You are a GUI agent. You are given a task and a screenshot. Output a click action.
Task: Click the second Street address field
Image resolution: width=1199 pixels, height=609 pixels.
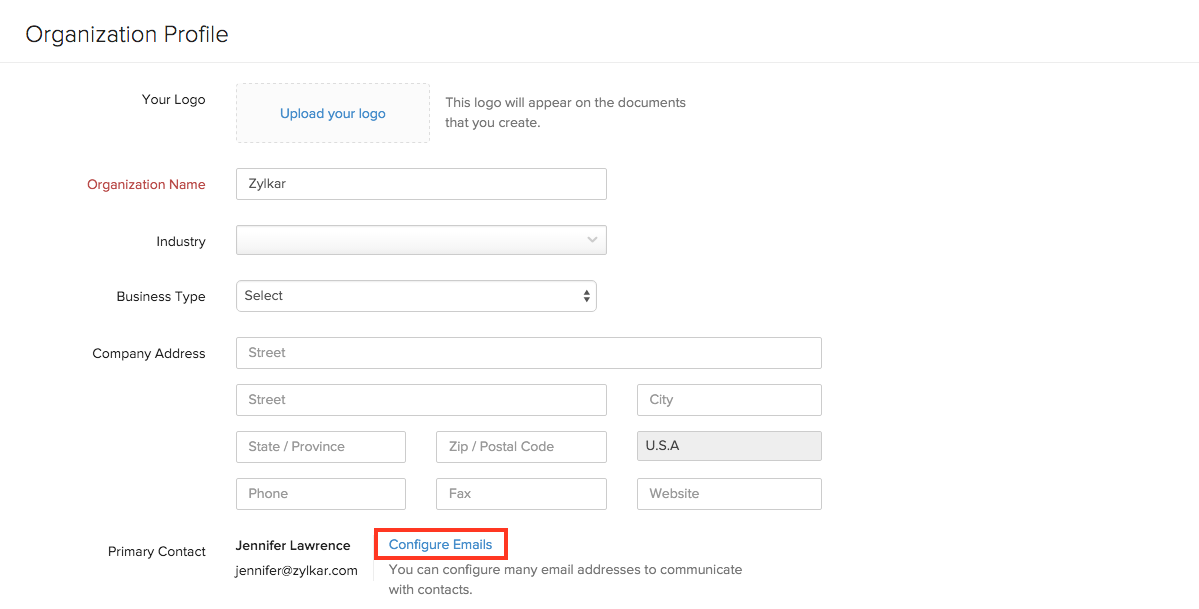pyautogui.click(x=420, y=399)
